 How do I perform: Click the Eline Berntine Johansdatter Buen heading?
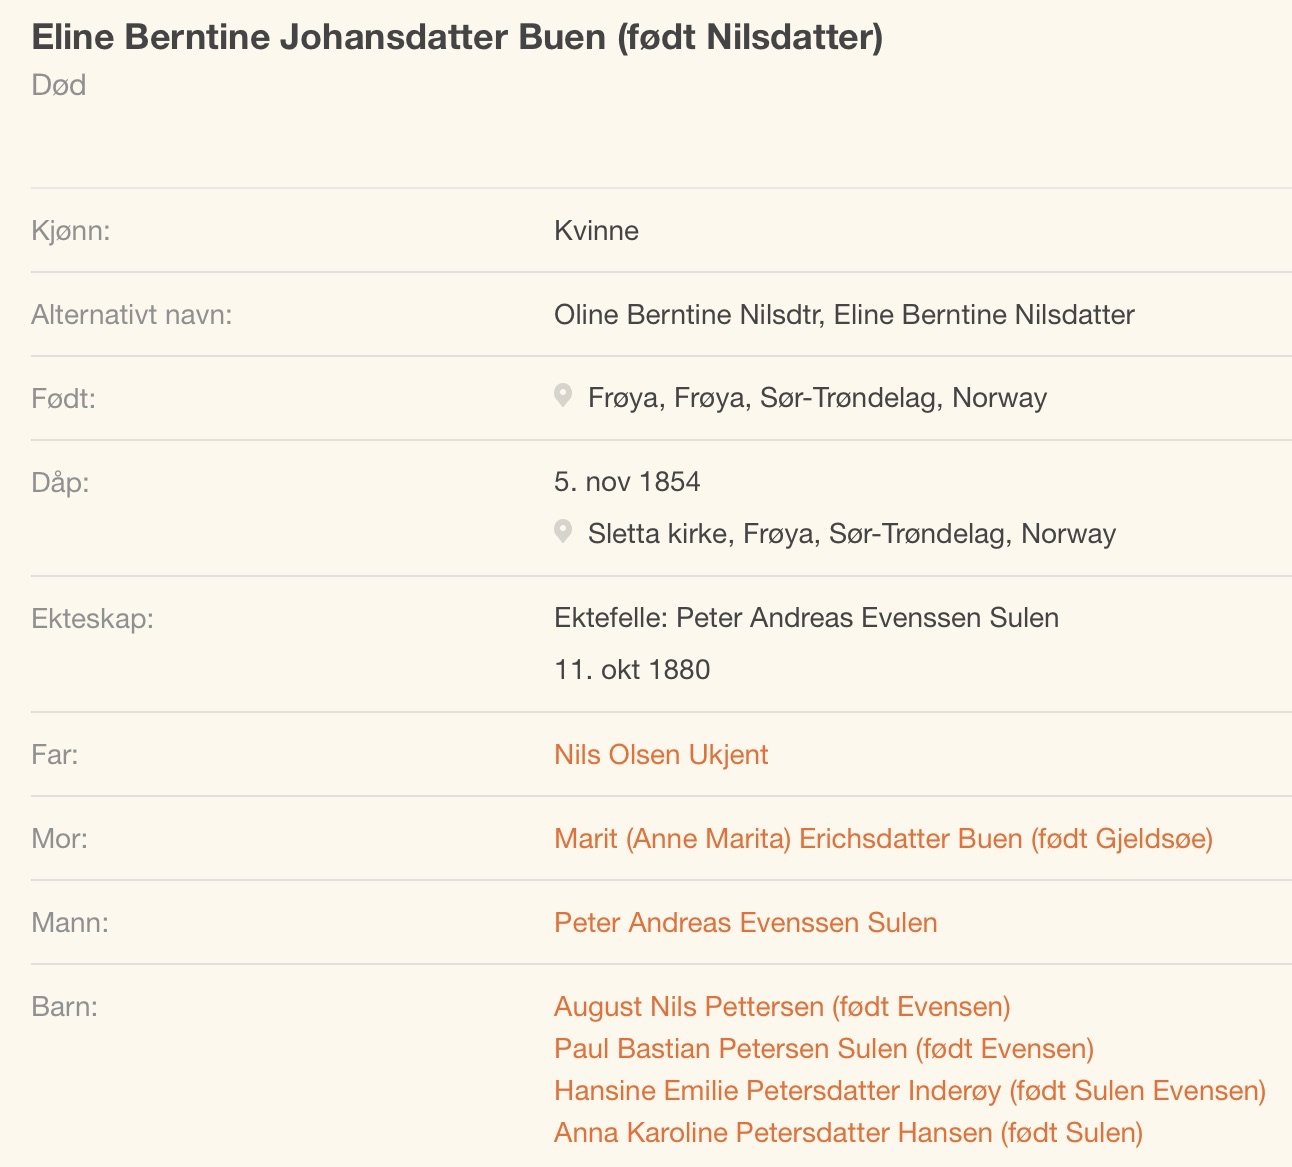[457, 38]
